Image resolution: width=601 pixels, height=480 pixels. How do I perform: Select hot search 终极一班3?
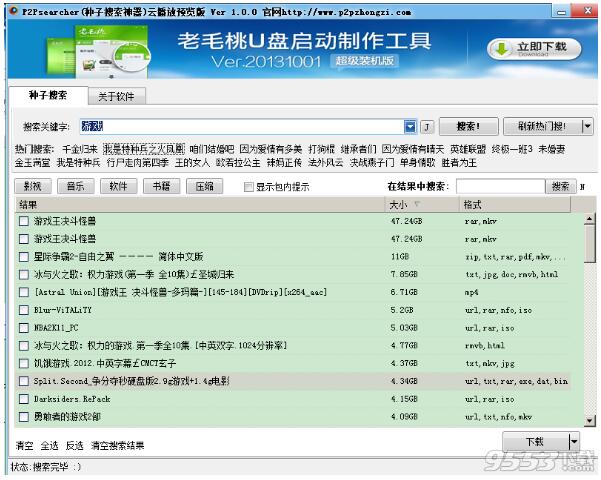click(x=512, y=149)
